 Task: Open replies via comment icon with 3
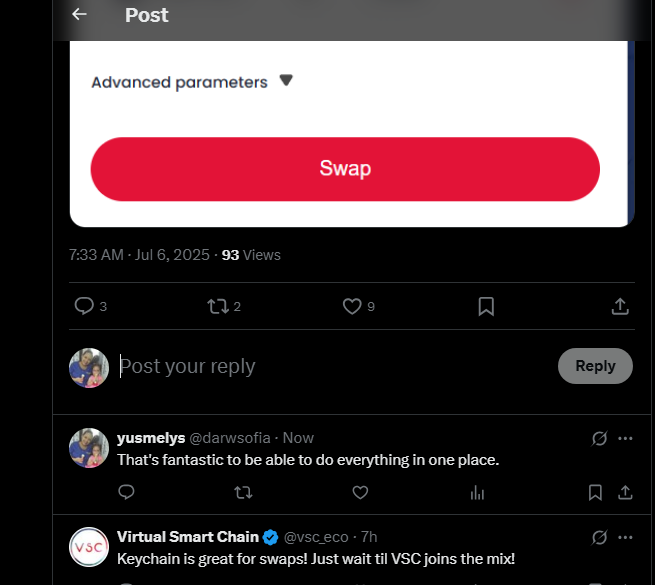point(84,306)
